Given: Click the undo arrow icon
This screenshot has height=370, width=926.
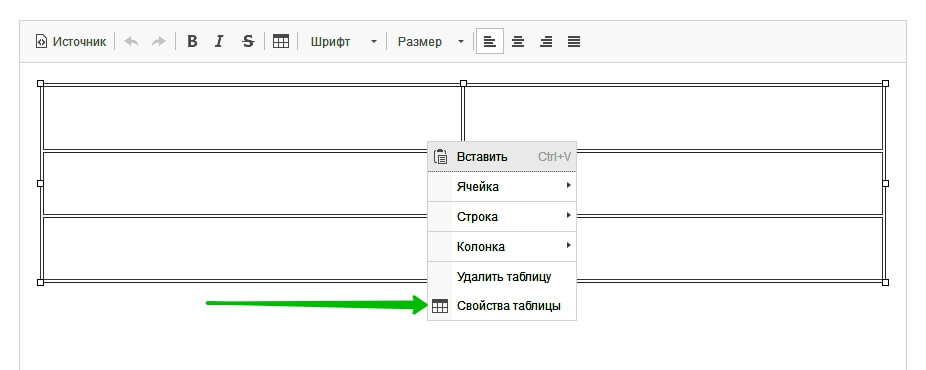Looking at the screenshot, I should click(x=131, y=42).
